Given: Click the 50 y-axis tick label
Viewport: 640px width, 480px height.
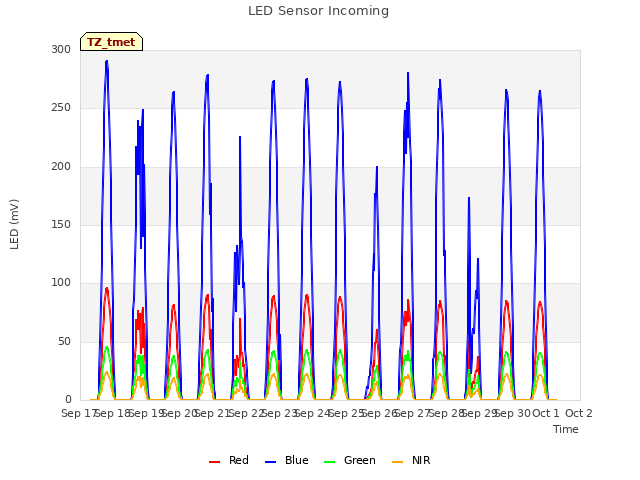Looking at the screenshot, I should tap(64, 342).
